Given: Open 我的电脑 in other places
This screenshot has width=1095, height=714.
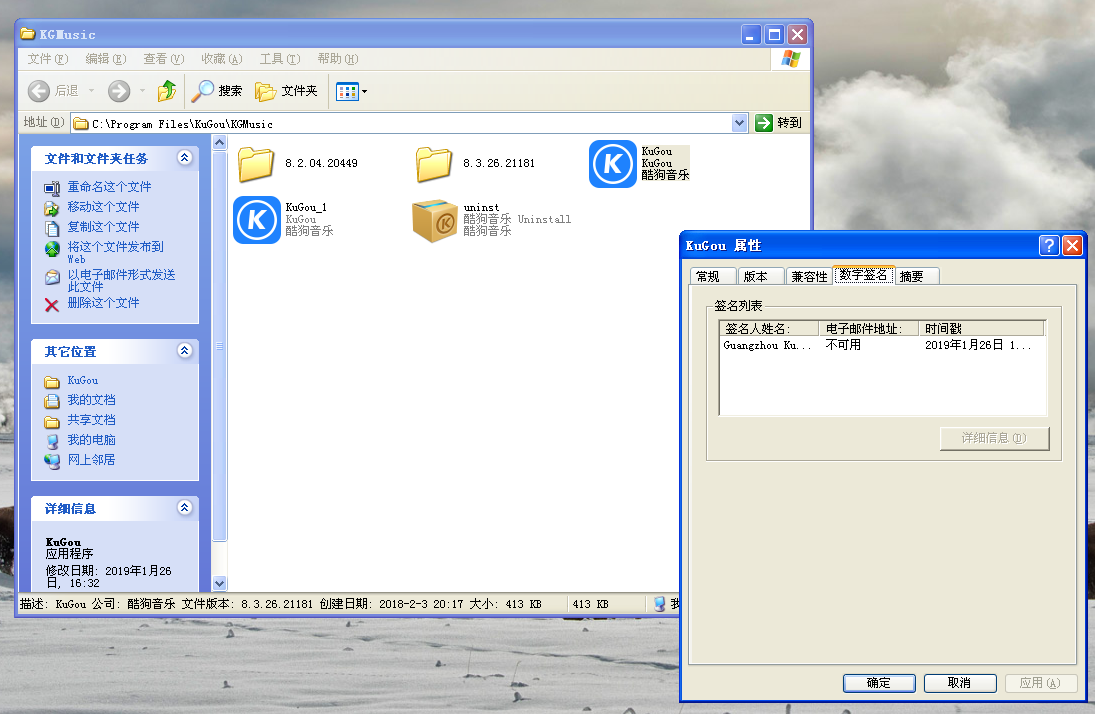Looking at the screenshot, I should [91, 439].
